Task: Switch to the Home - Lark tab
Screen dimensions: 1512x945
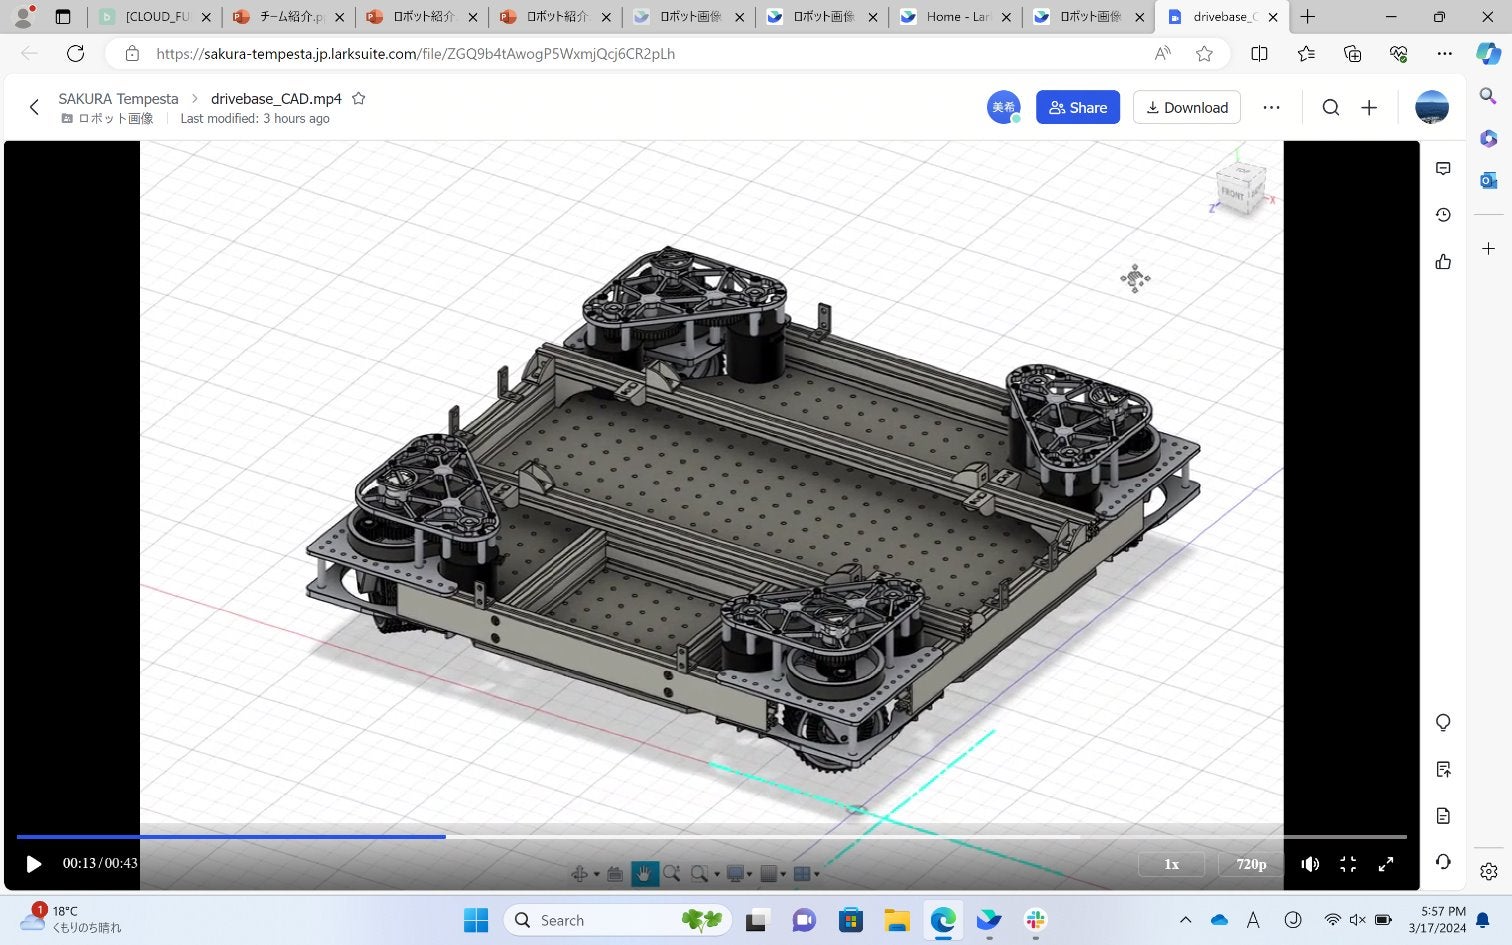Action: [x=956, y=17]
